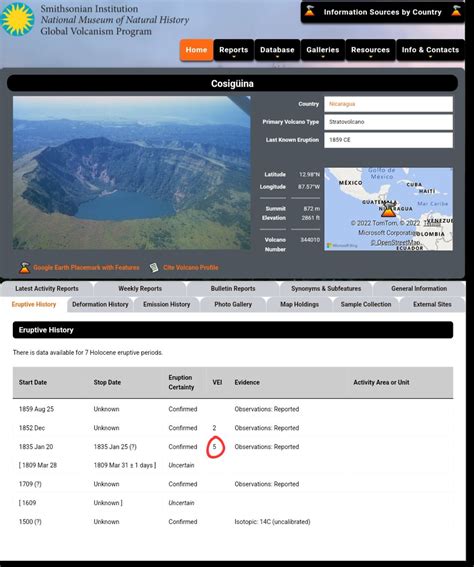Open the Cite Volcano Profile link
Screen dimensions: 474x567
(191, 268)
